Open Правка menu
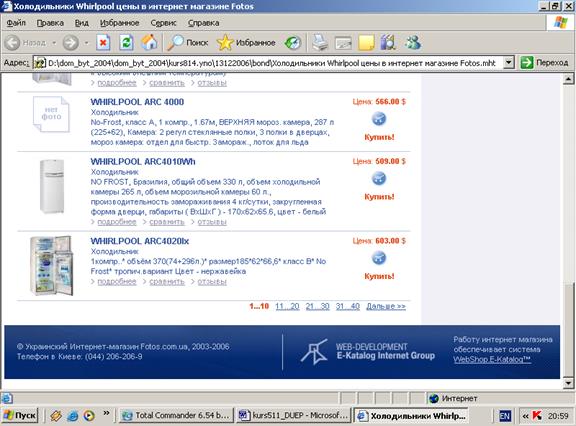The height and width of the screenshot is (426, 576). [x=50, y=23]
